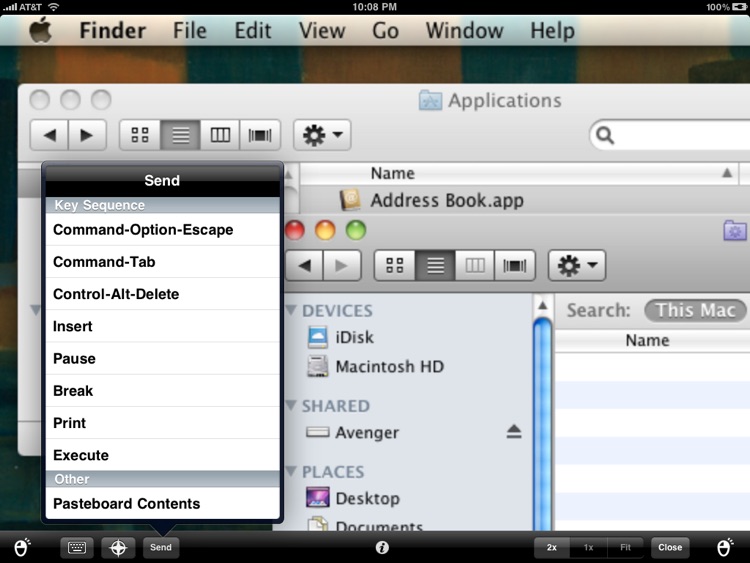Click the sidebar scroll up arrow
This screenshot has width=750, height=563.
point(542,306)
